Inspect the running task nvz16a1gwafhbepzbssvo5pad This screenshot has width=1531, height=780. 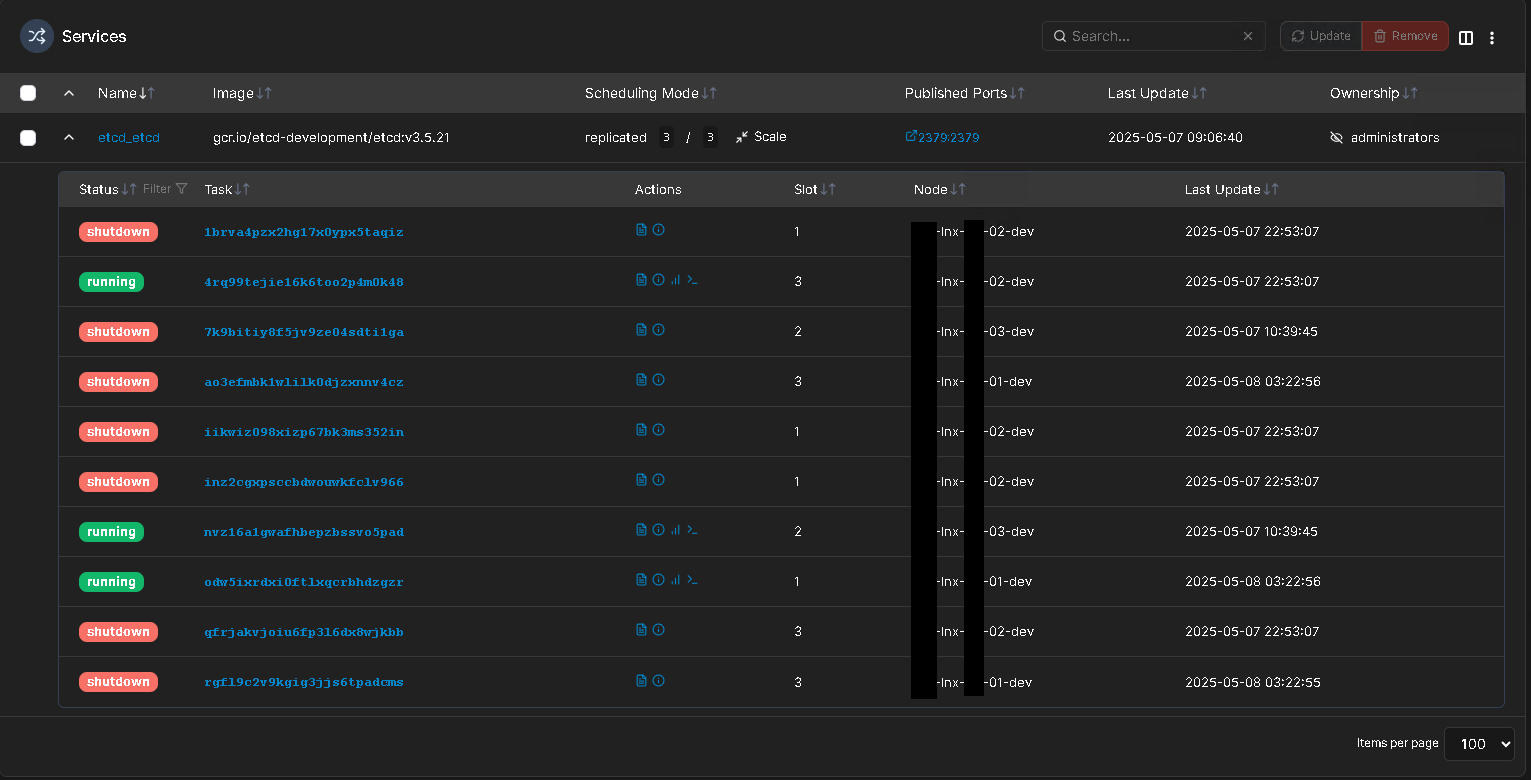(658, 530)
